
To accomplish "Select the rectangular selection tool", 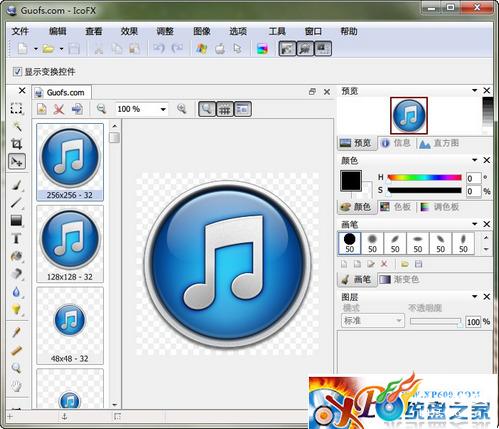I will 16,109.
